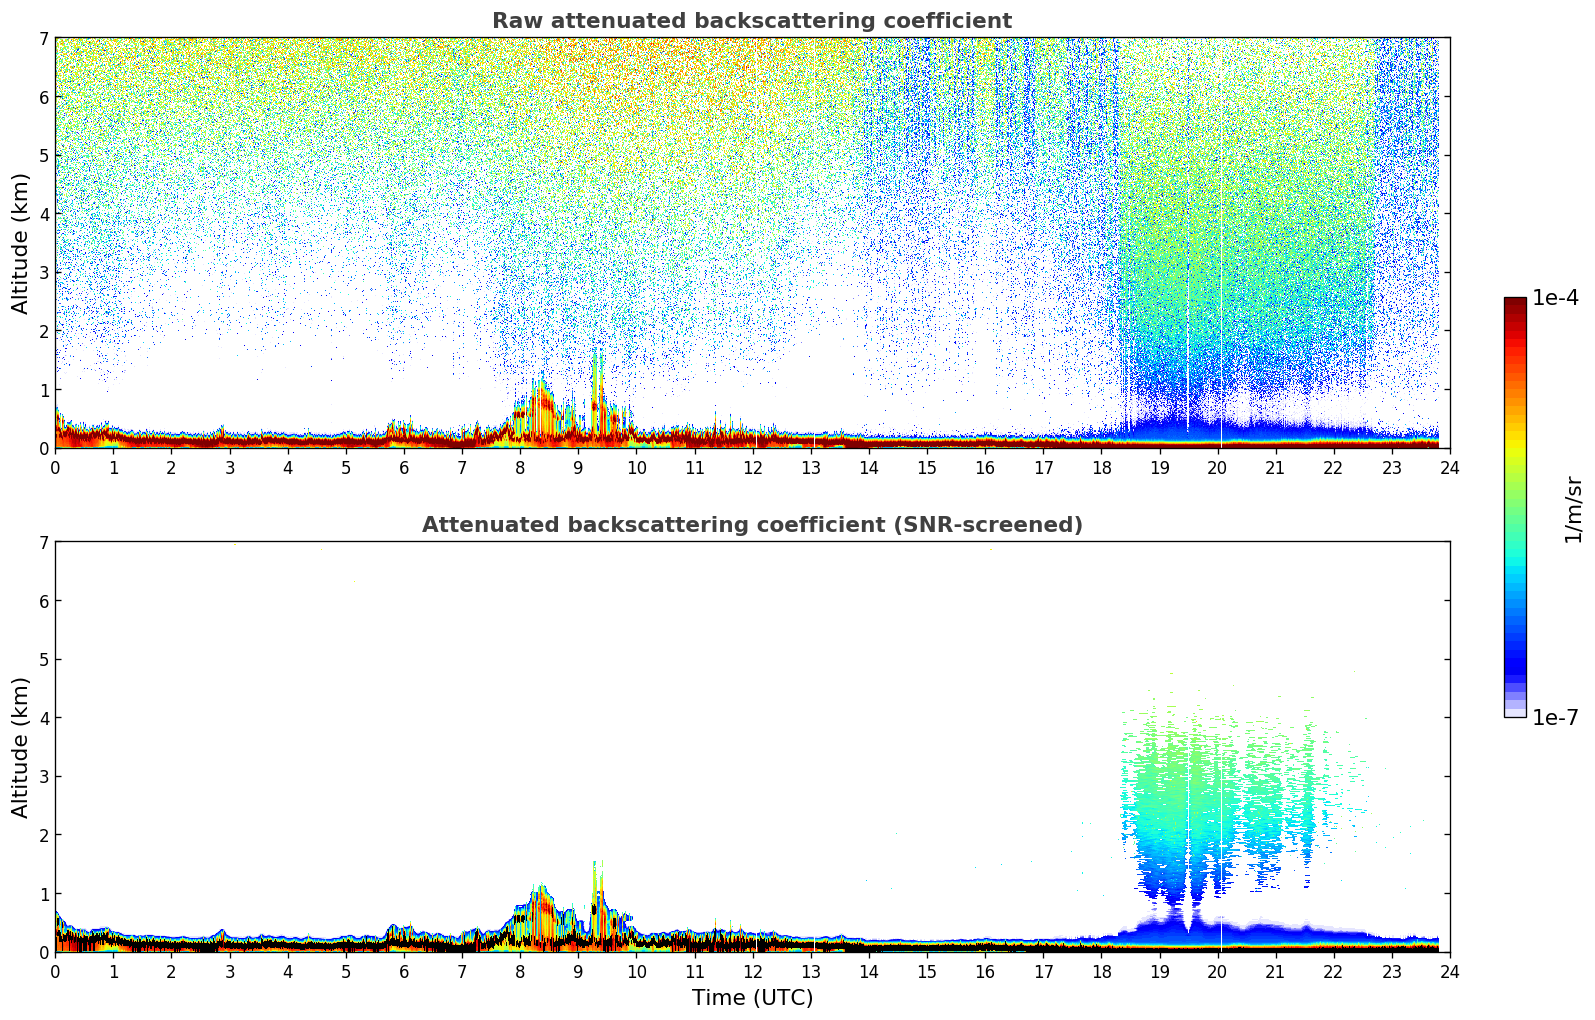
Task: Click hour '20' tick on SNR-screened plot's axis
Action: tap(1217, 972)
